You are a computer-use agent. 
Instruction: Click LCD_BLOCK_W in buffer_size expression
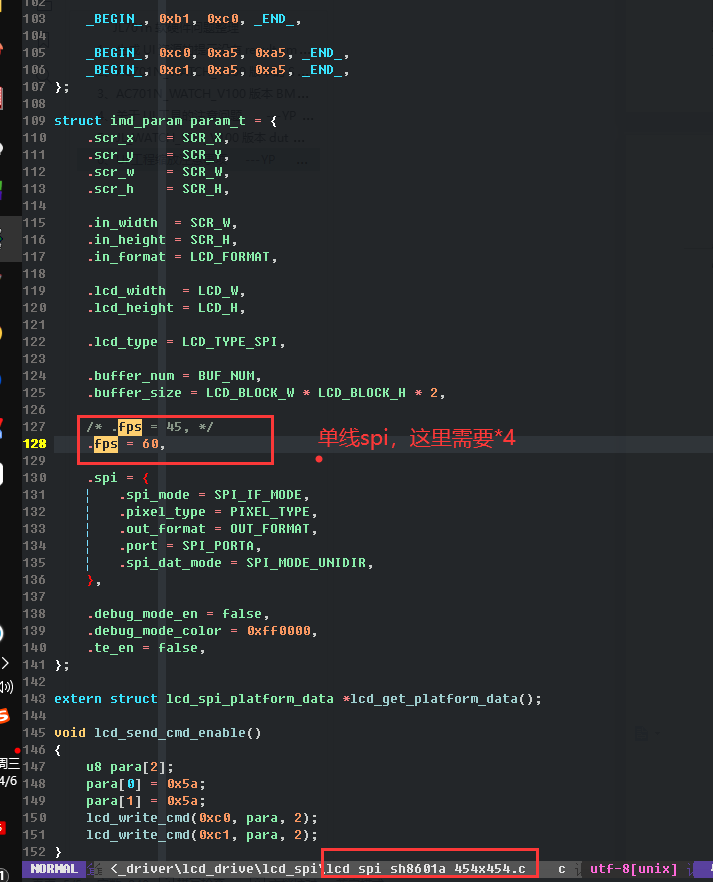[x=250, y=393]
